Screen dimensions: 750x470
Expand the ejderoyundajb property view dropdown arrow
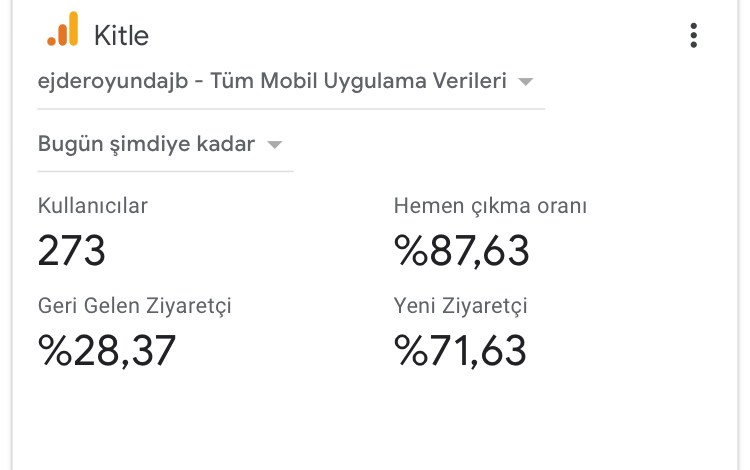525,82
